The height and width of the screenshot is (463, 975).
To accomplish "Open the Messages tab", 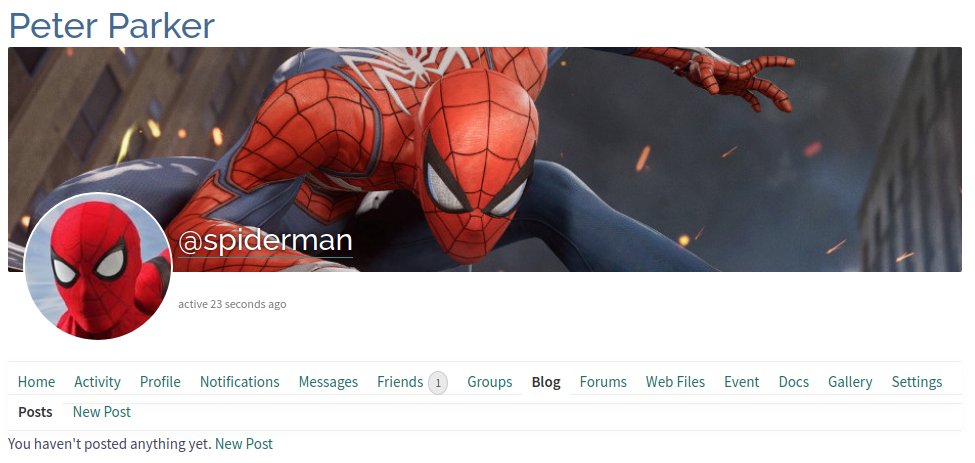I will (328, 382).
